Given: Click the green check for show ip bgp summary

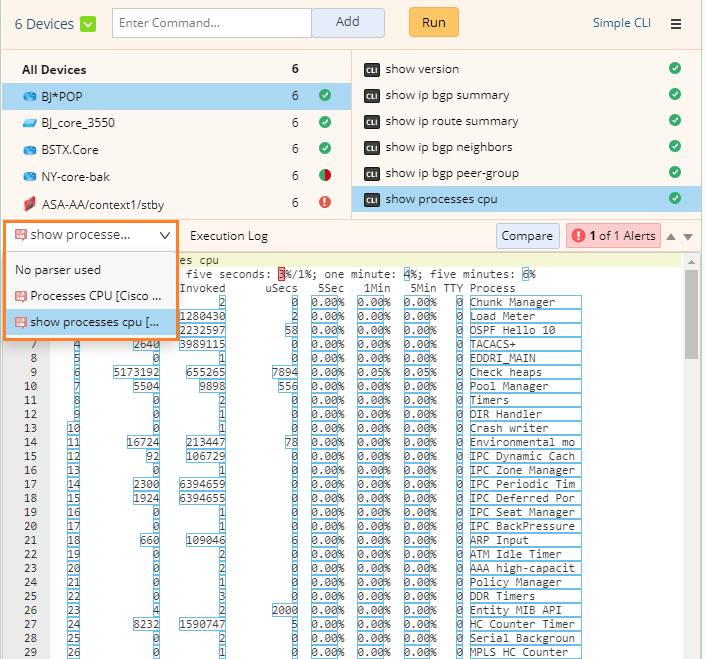Looking at the screenshot, I should pos(675,95).
